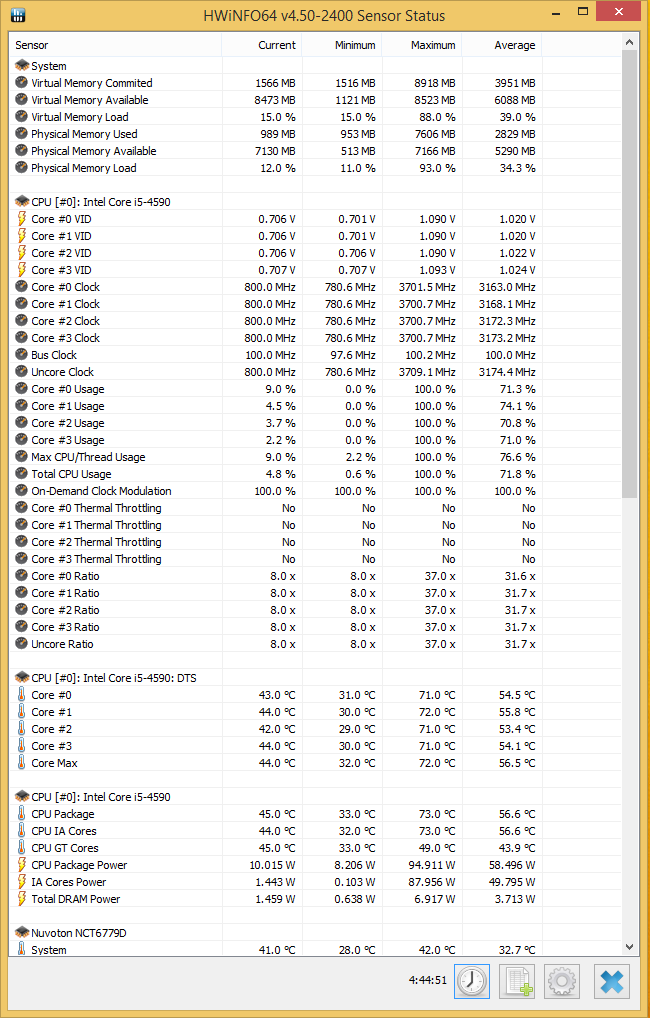Viewport: 650px width, 1018px height.
Task: Click the System group chip icon
Action: (x=21, y=66)
